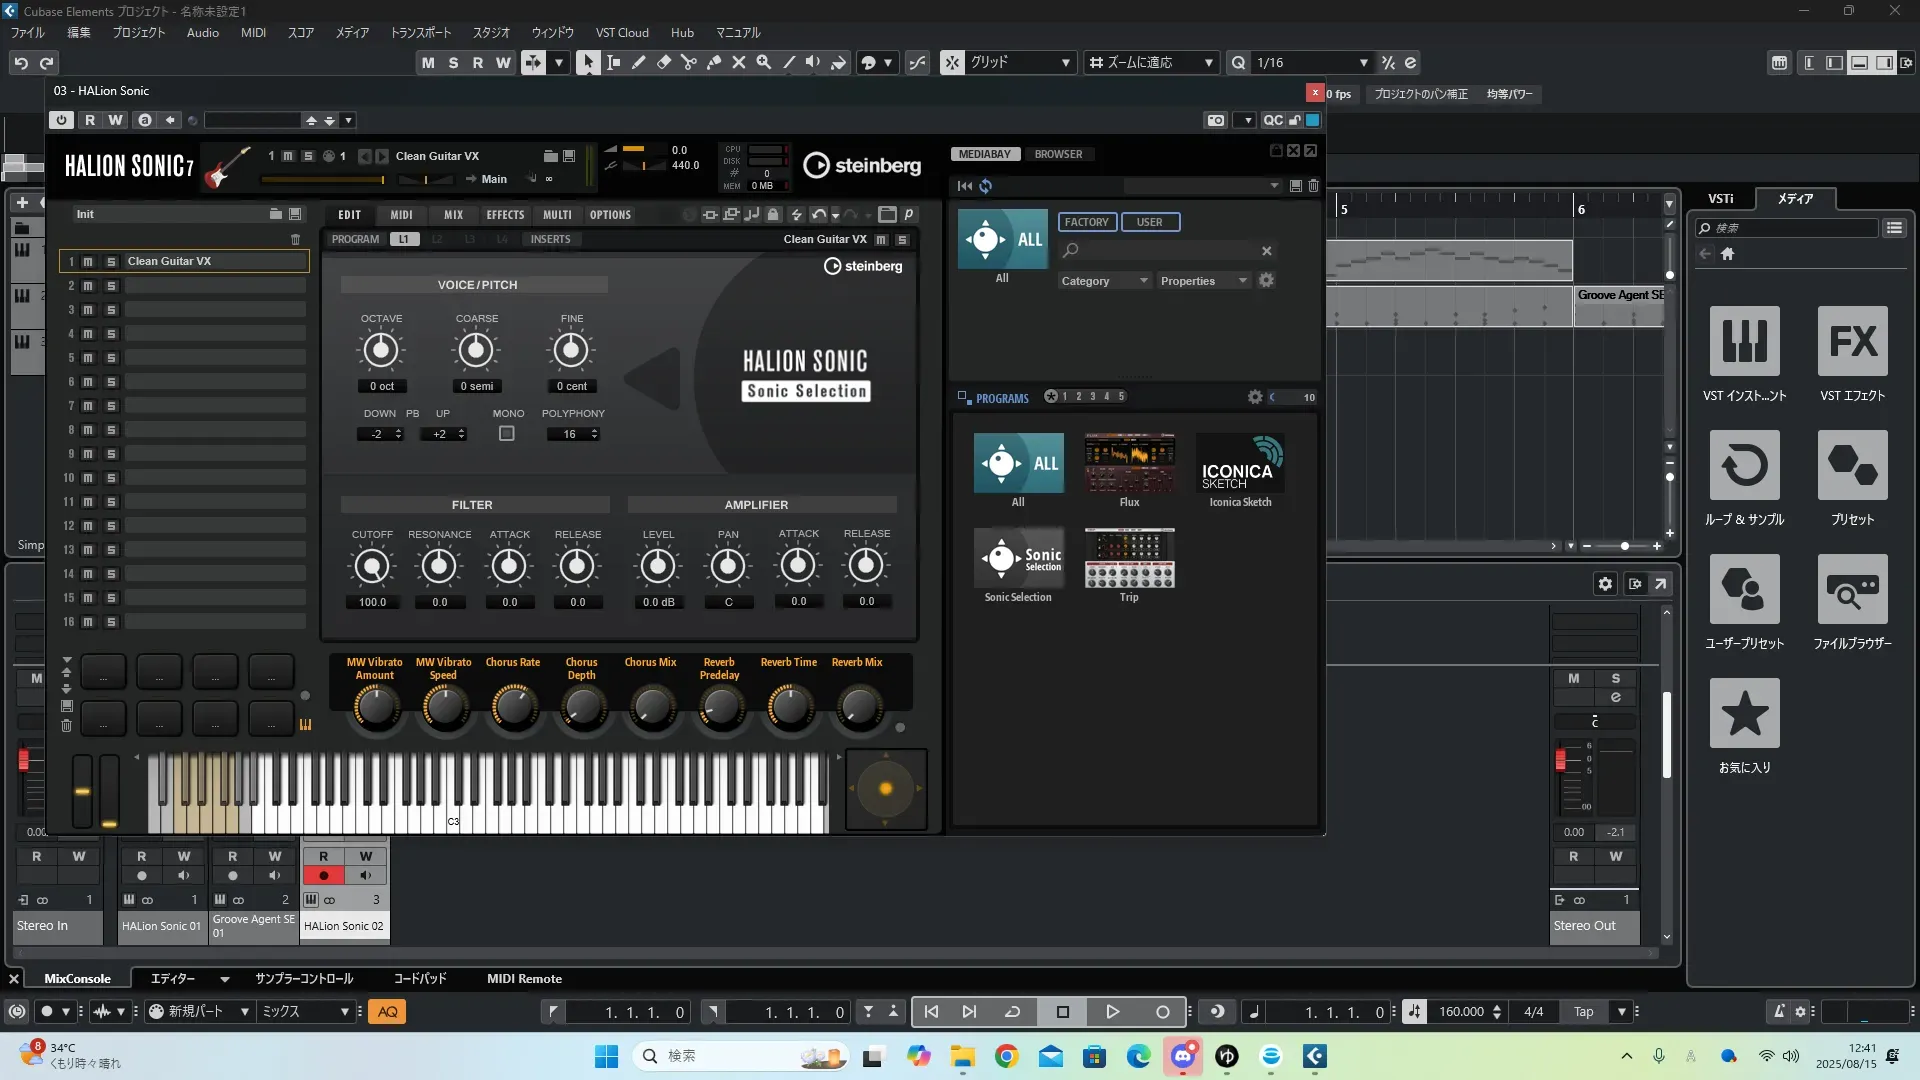Click the Favorites star tile
This screenshot has height=1080, width=1920.
click(1744, 714)
